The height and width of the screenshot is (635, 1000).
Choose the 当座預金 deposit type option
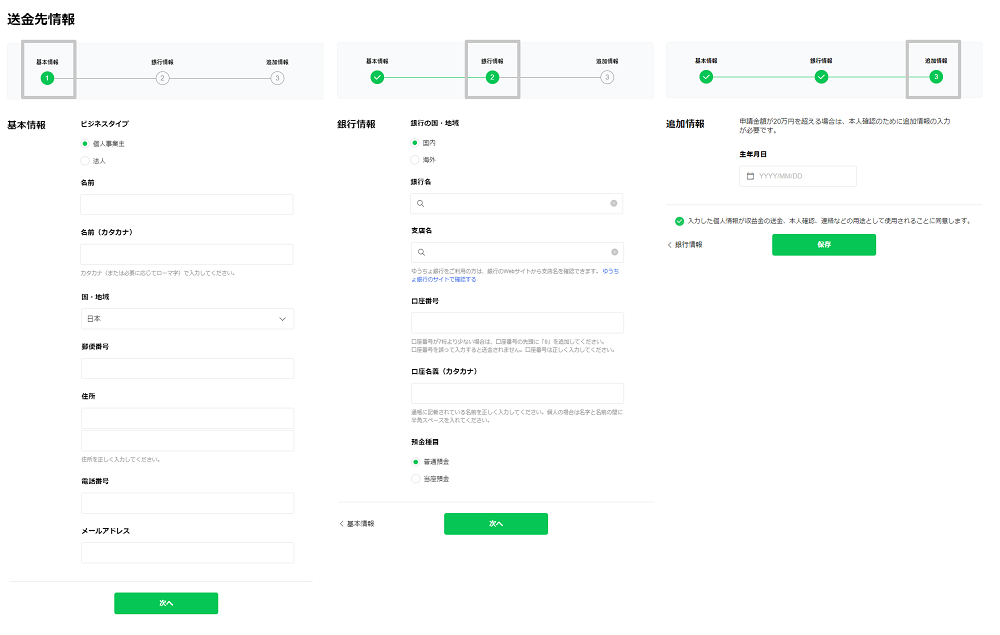click(x=416, y=479)
